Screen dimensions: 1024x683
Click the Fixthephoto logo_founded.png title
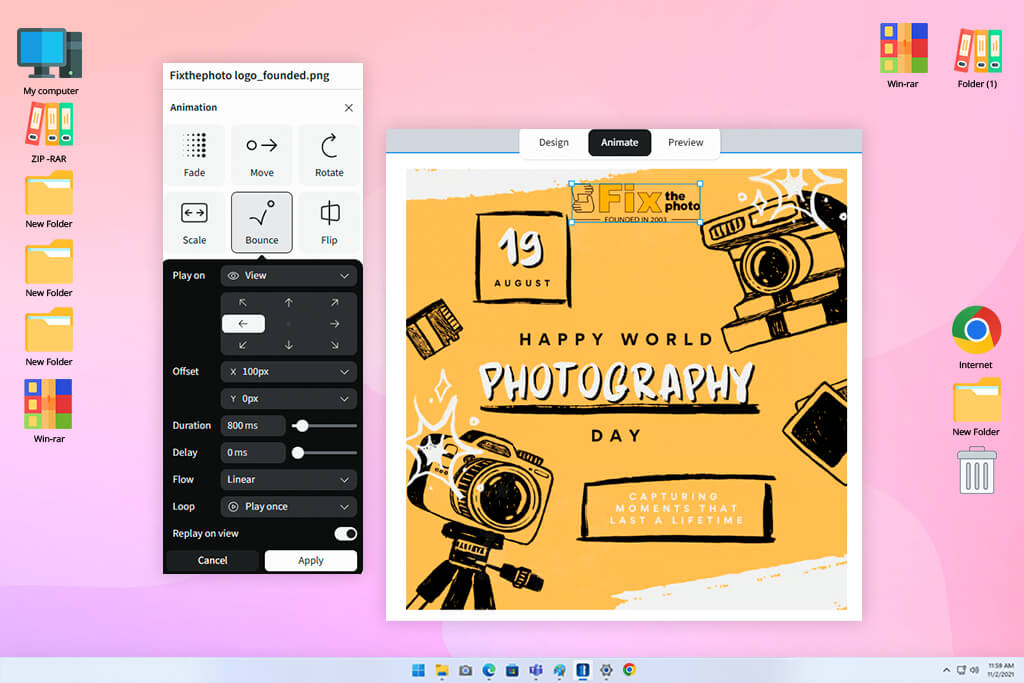249,75
